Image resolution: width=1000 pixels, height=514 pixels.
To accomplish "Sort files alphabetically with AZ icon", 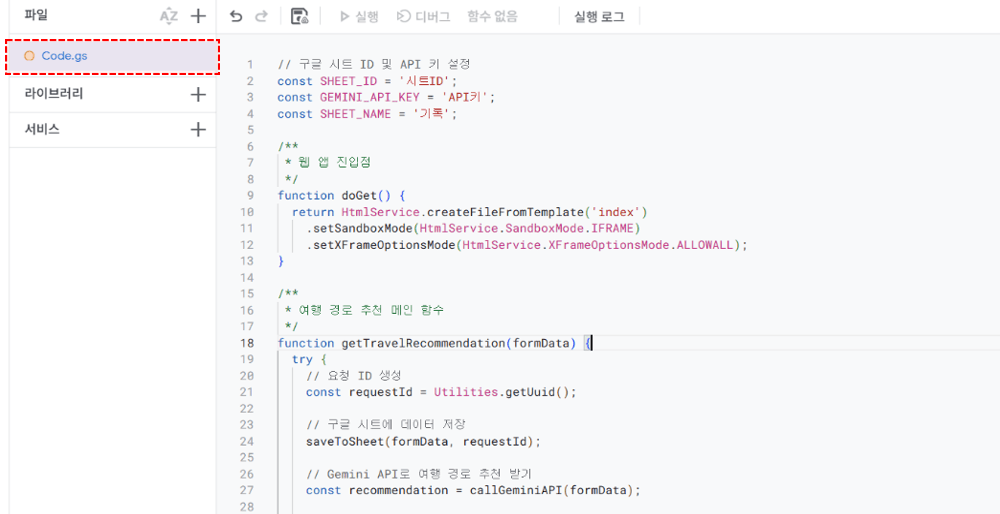I will coord(169,16).
